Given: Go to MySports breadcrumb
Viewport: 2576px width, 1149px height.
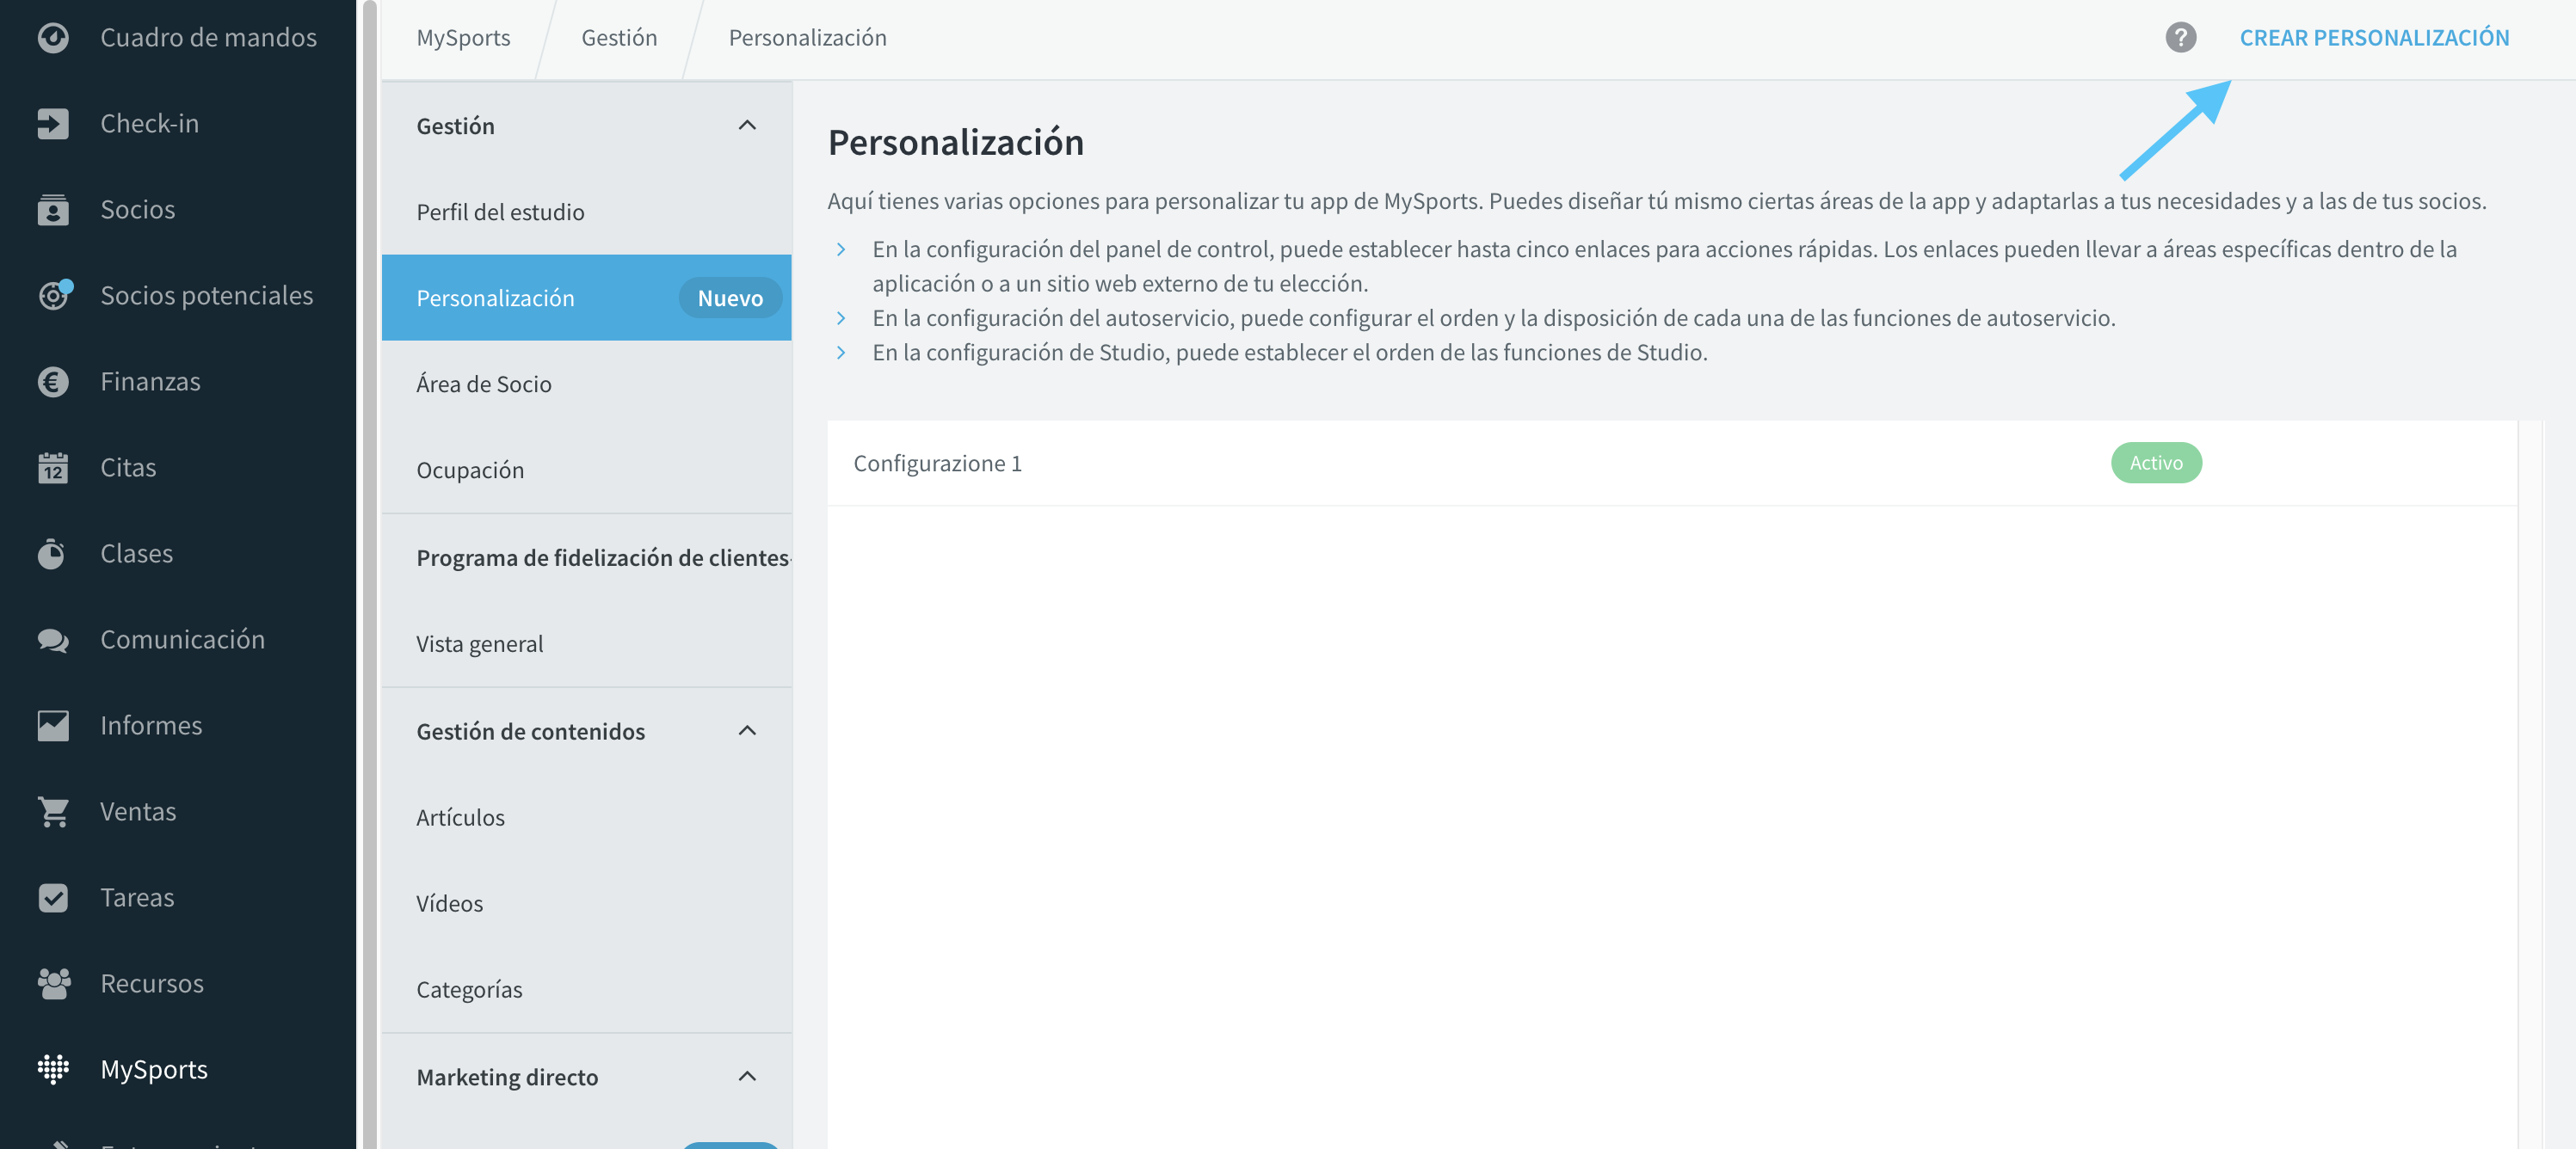Looking at the screenshot, I should click(463, 37).
